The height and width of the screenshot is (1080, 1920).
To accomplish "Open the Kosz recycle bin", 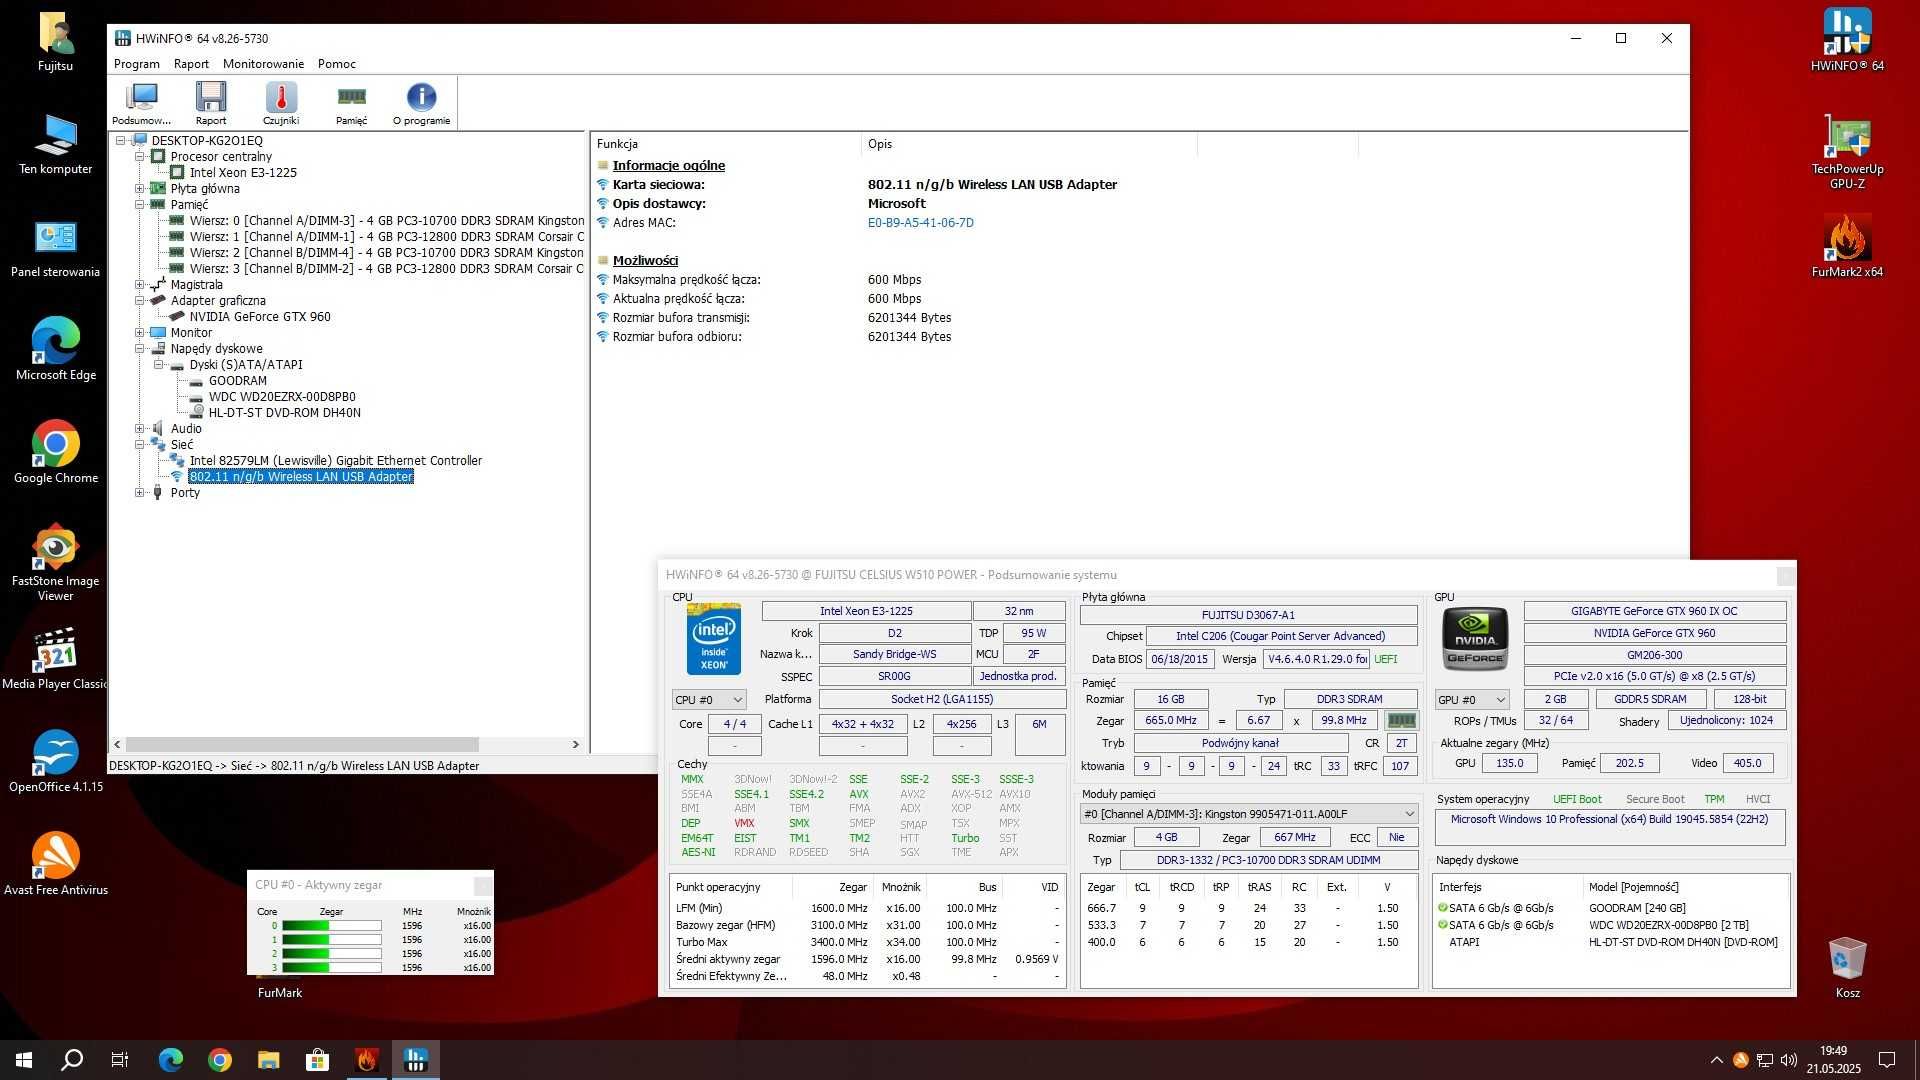I will click(x=1847, y=968).
